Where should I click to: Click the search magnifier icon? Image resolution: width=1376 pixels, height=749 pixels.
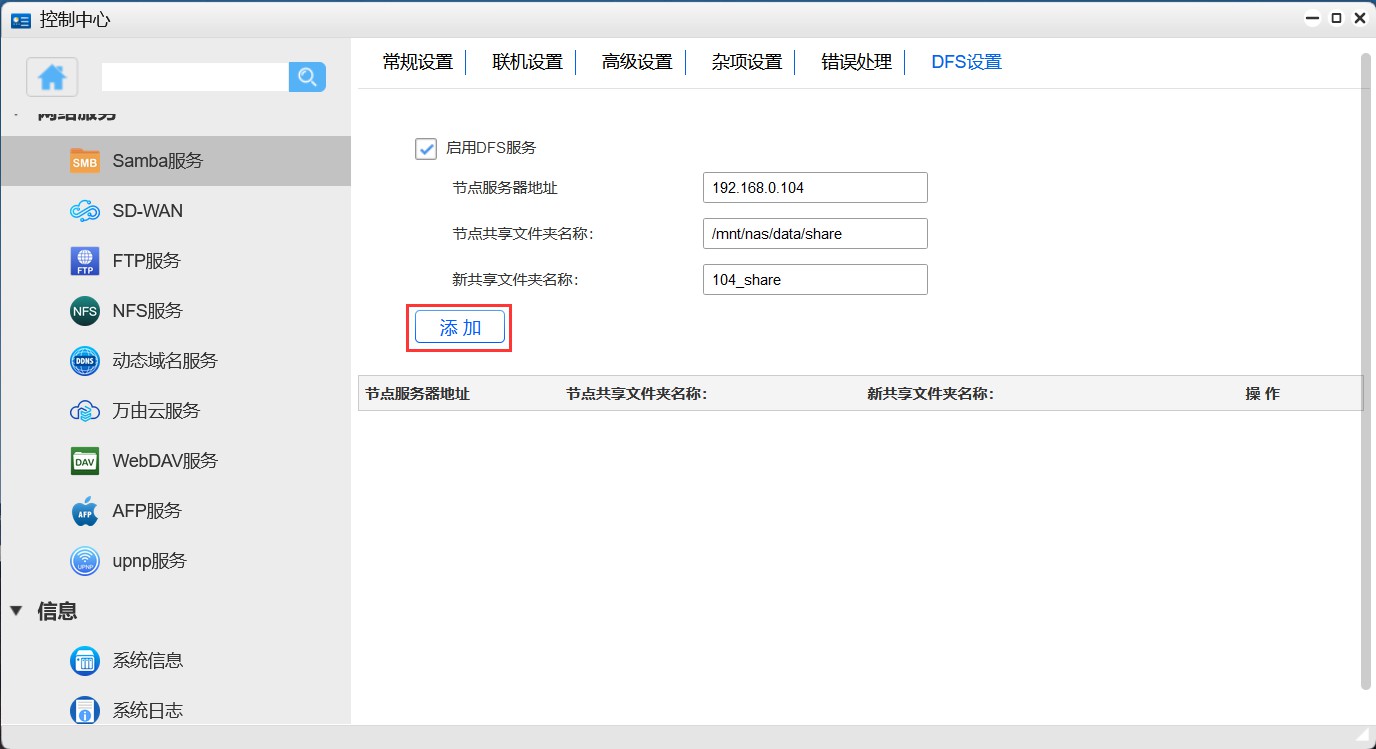tap(307, 77)
